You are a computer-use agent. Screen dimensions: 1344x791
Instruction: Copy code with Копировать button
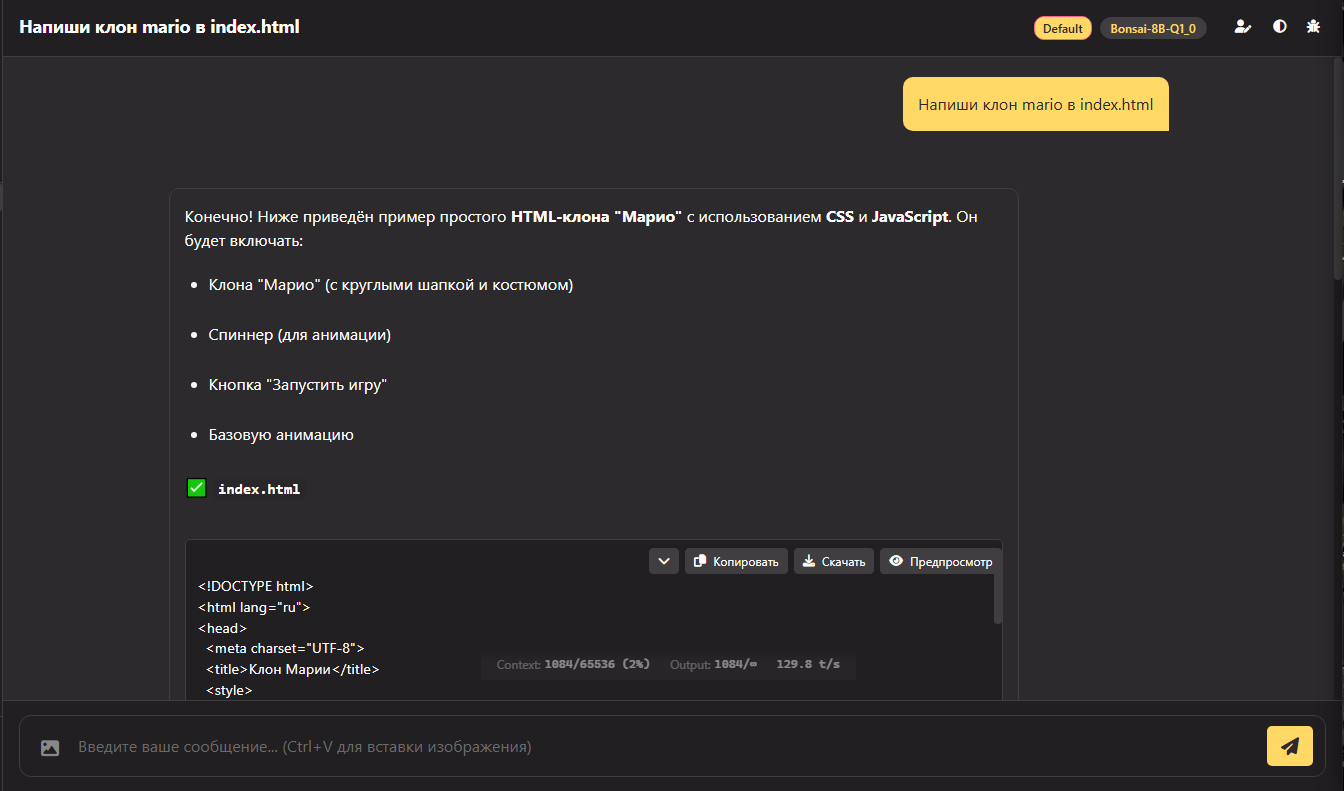click(x=736, y=561)
